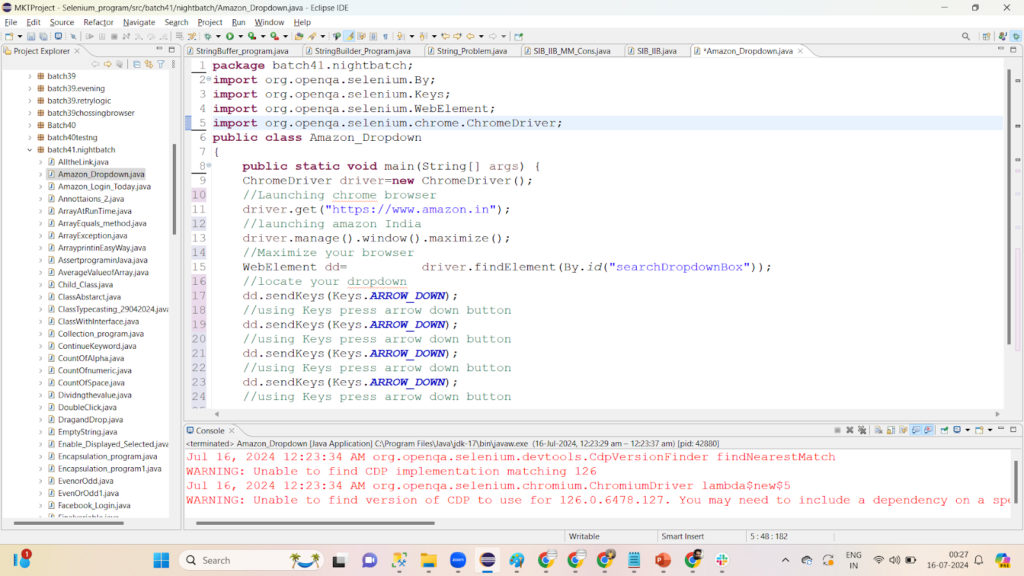Image resolution: width=1024 pixels, height=576 pixels.
Task: Close the Console view tab
Action: coord(231,430)
